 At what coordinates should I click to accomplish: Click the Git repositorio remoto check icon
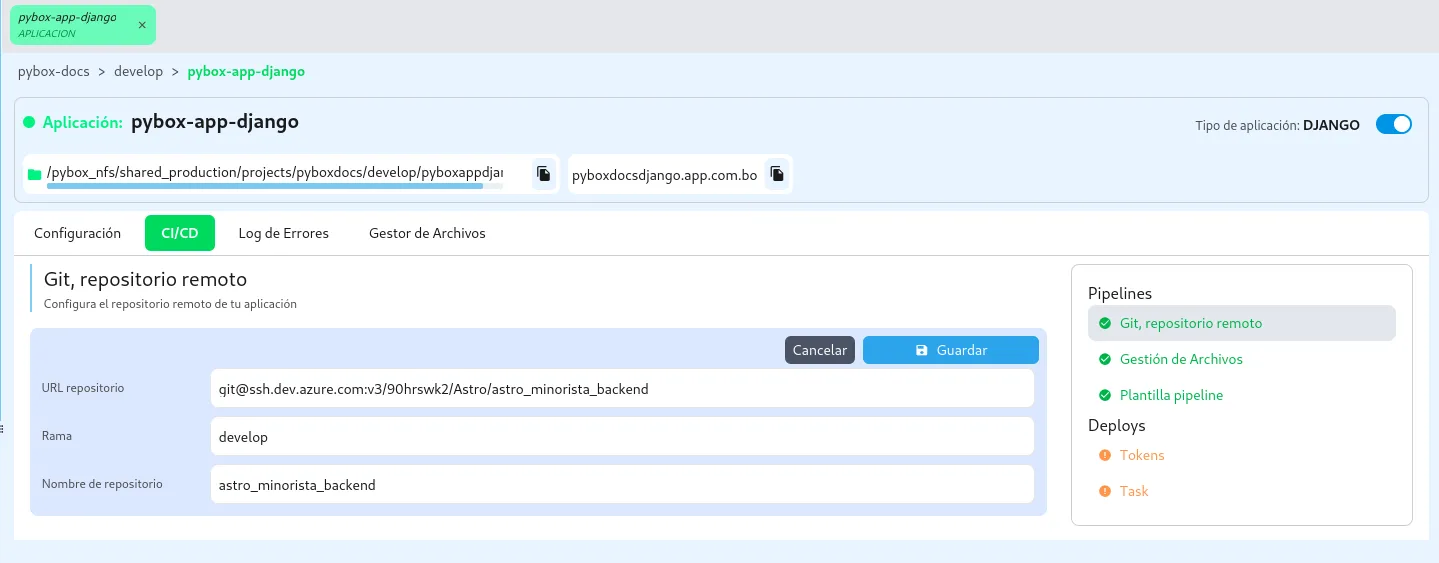[1105, 323]
